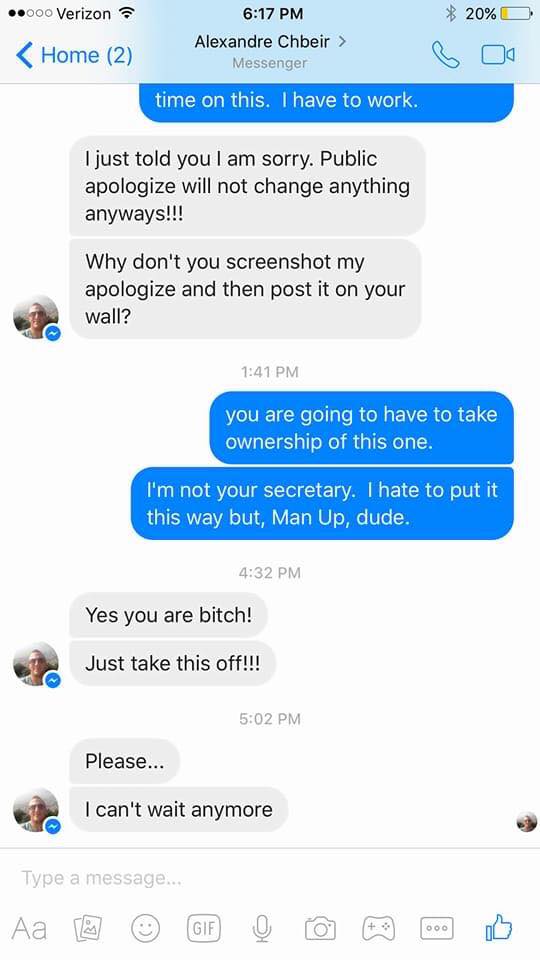540x960 pixels.
Task: Select the 'Just take this off!!!' message
Action: click(172, 663)
